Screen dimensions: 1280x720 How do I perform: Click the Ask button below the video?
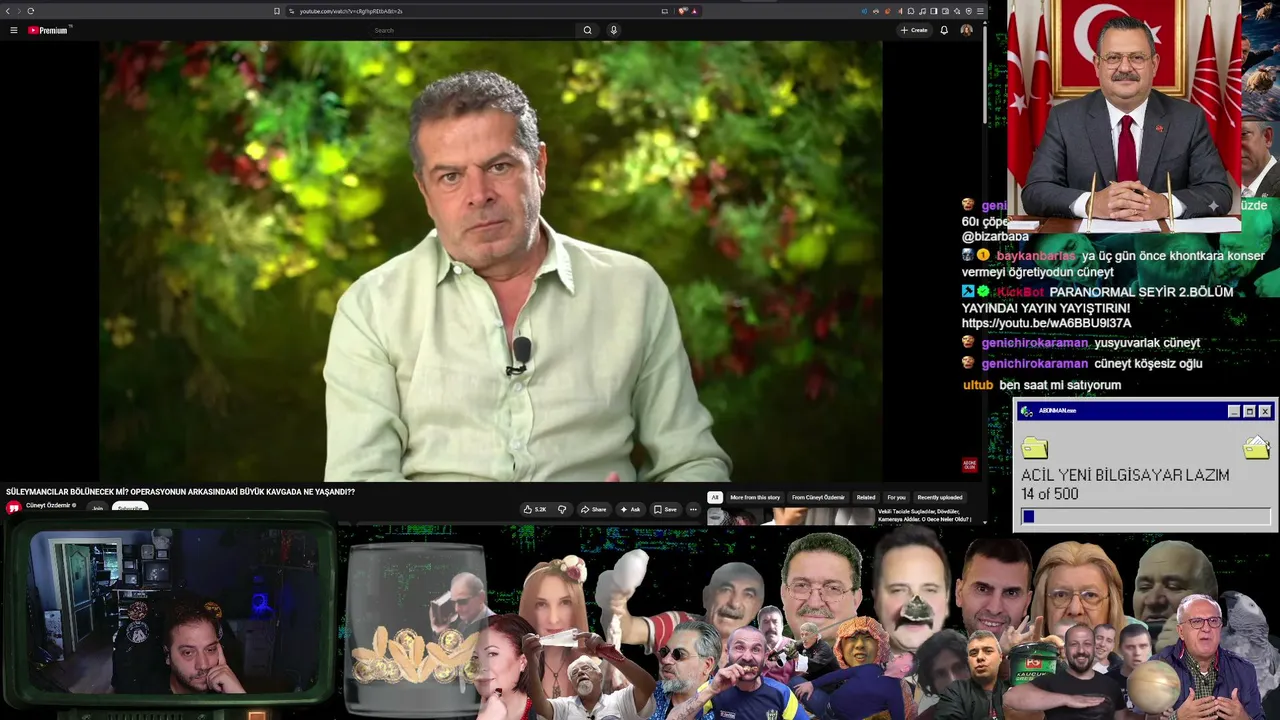pos(630,509)
